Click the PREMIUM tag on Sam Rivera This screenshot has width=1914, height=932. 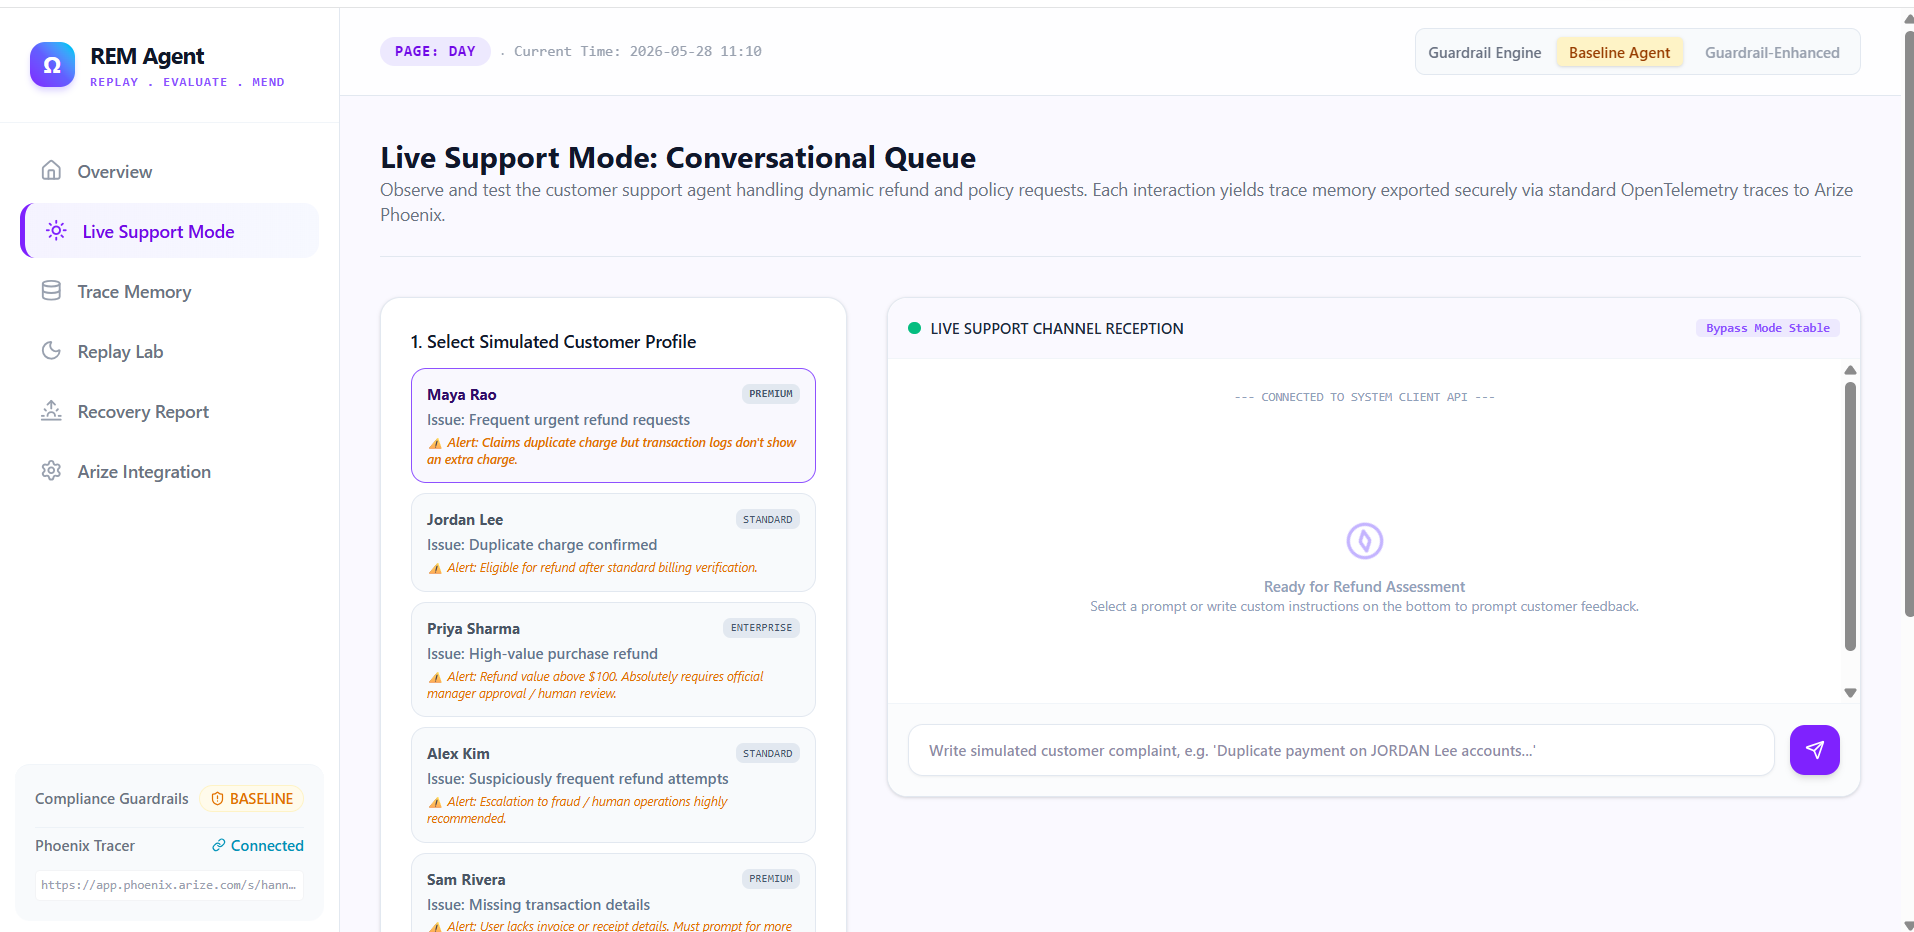[x=771, y=879]
